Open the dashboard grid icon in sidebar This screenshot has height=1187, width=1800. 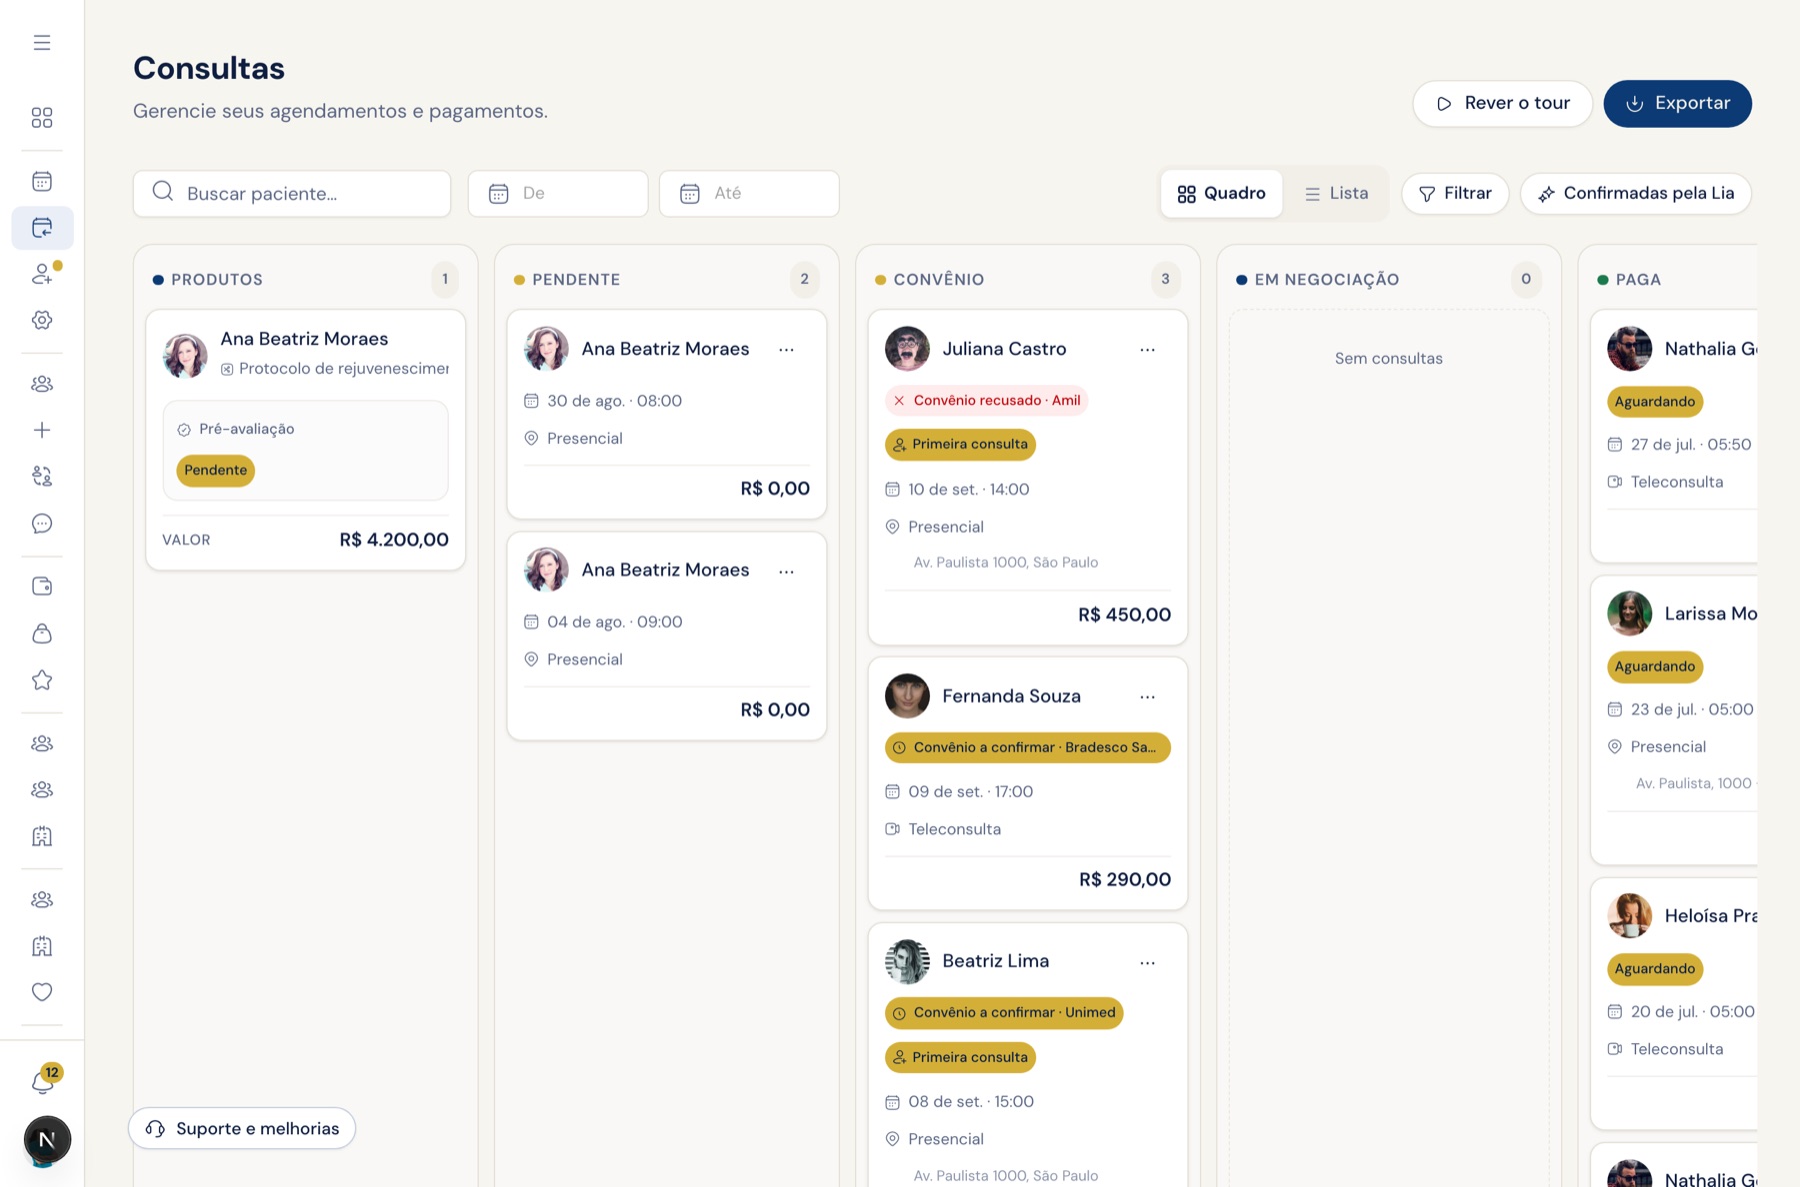point(42,118)
